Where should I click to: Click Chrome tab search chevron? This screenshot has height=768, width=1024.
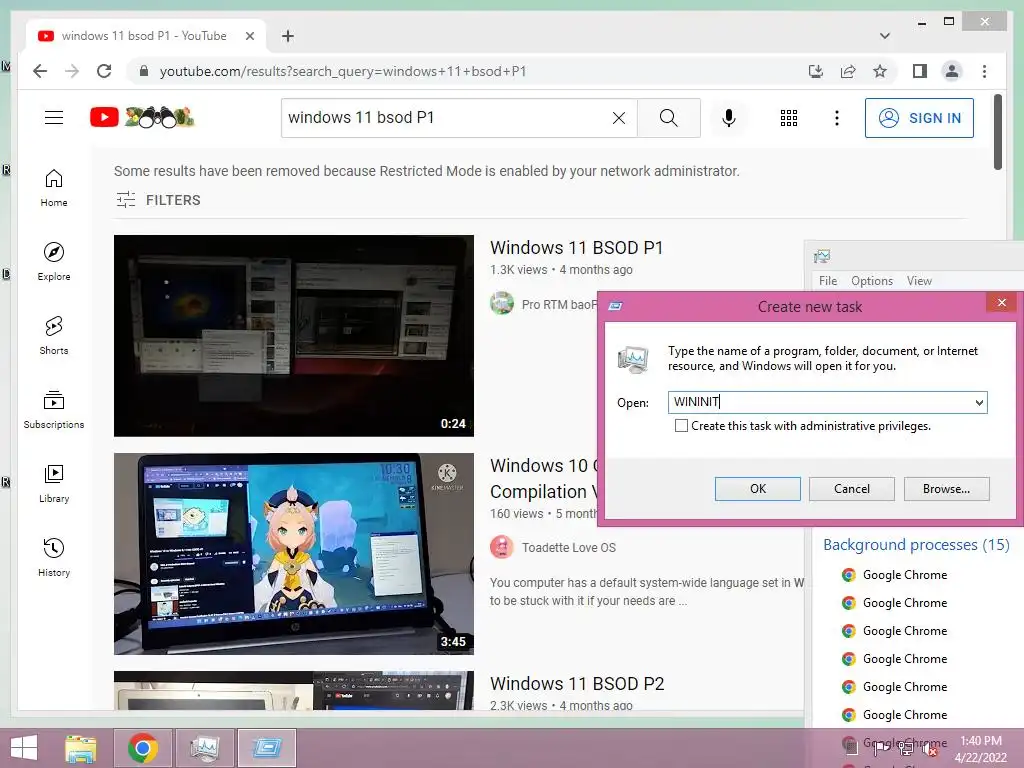tap(884, 36)
